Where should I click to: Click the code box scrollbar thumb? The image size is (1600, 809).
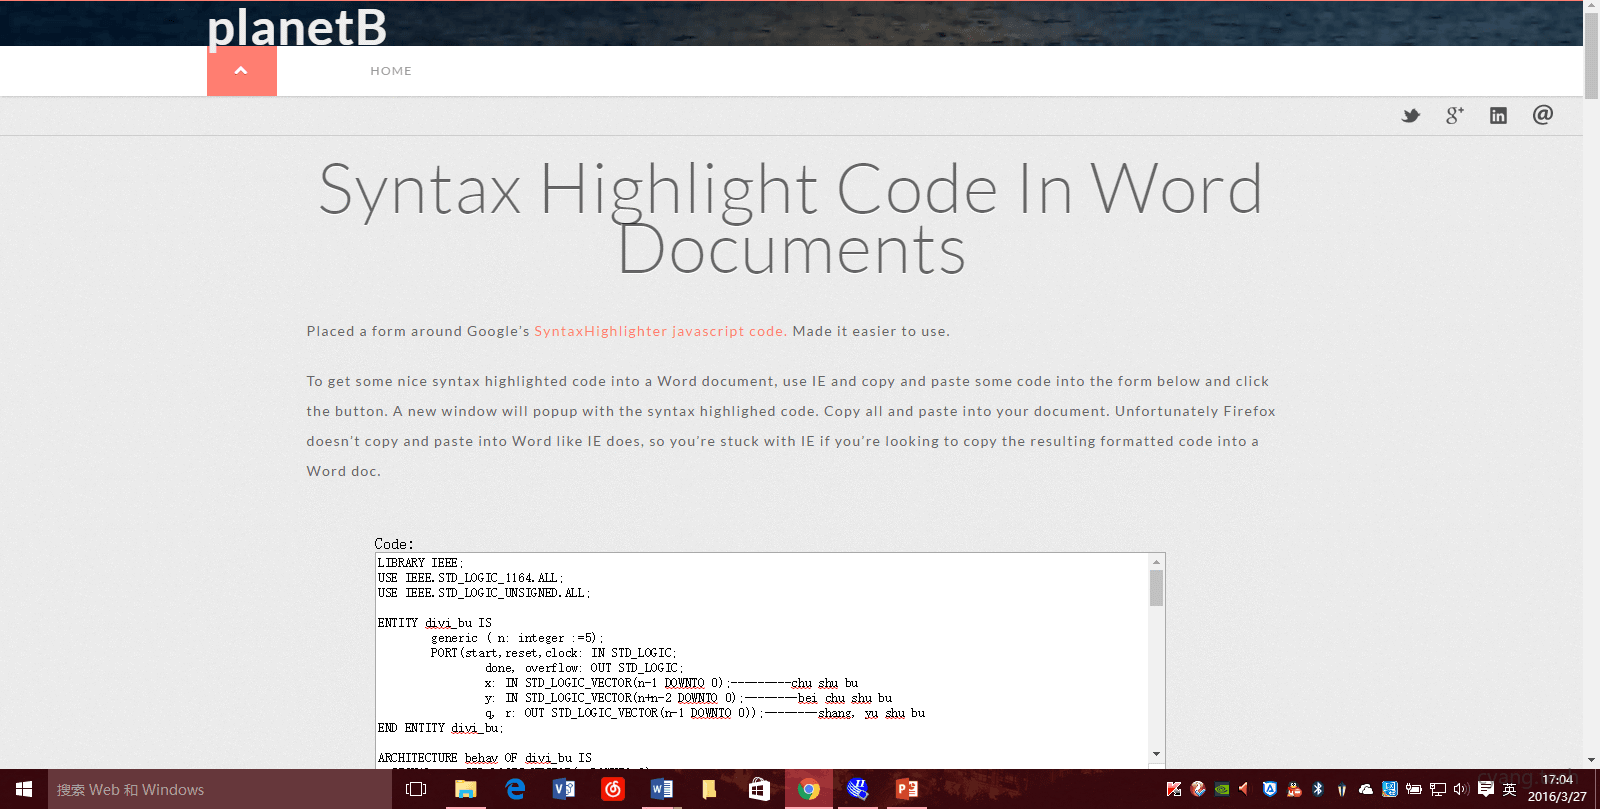[x=1156, y=588]
